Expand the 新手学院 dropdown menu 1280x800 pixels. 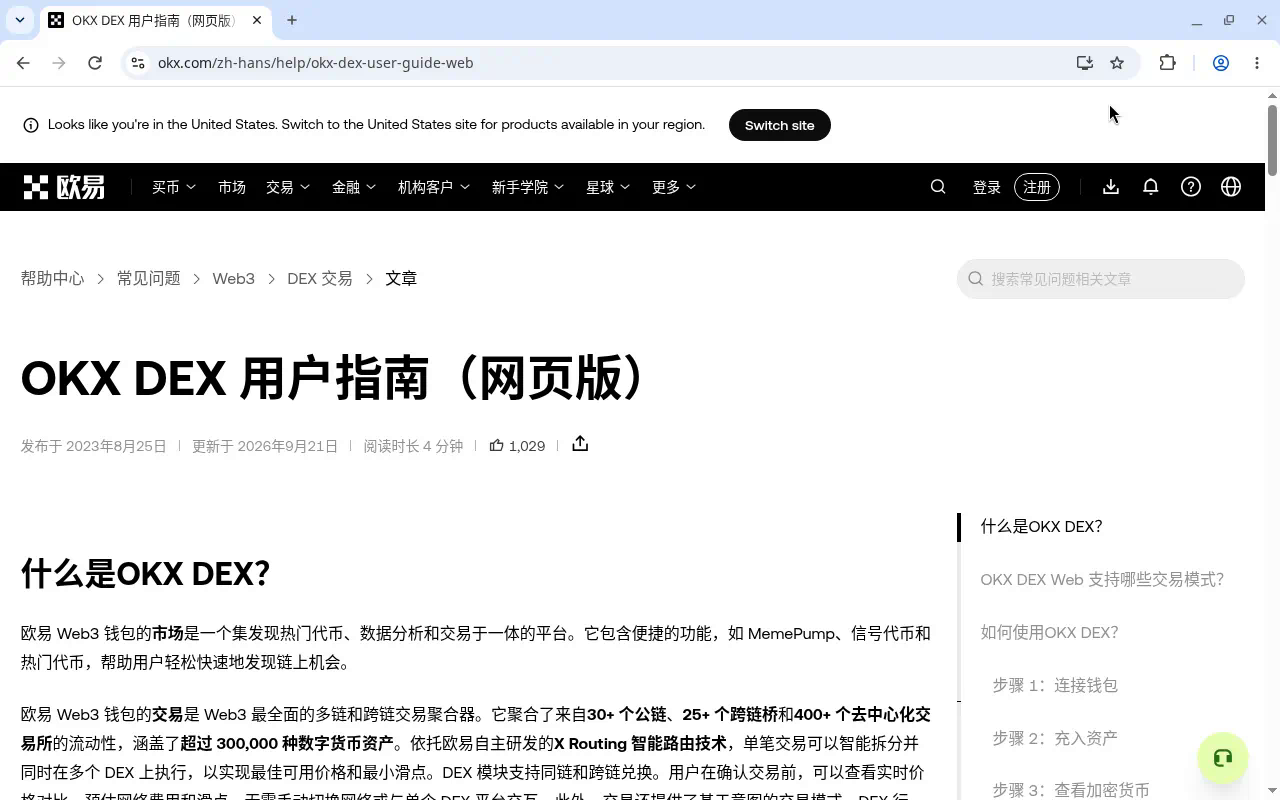point(528,187)
